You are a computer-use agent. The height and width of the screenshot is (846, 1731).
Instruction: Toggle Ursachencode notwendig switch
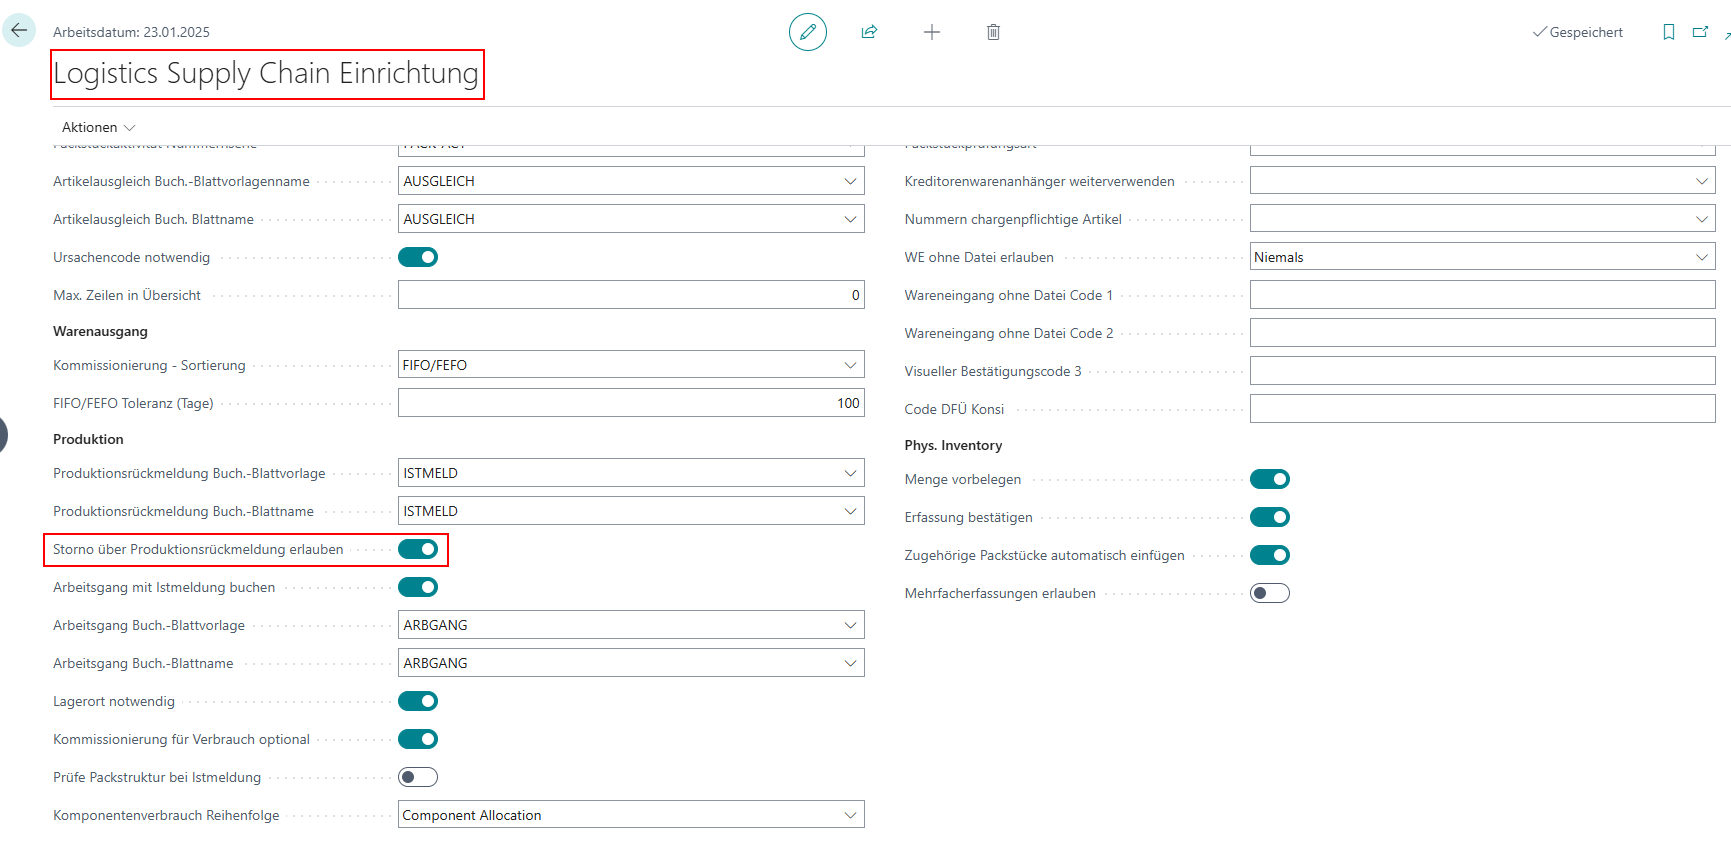[x=418, y=257]
